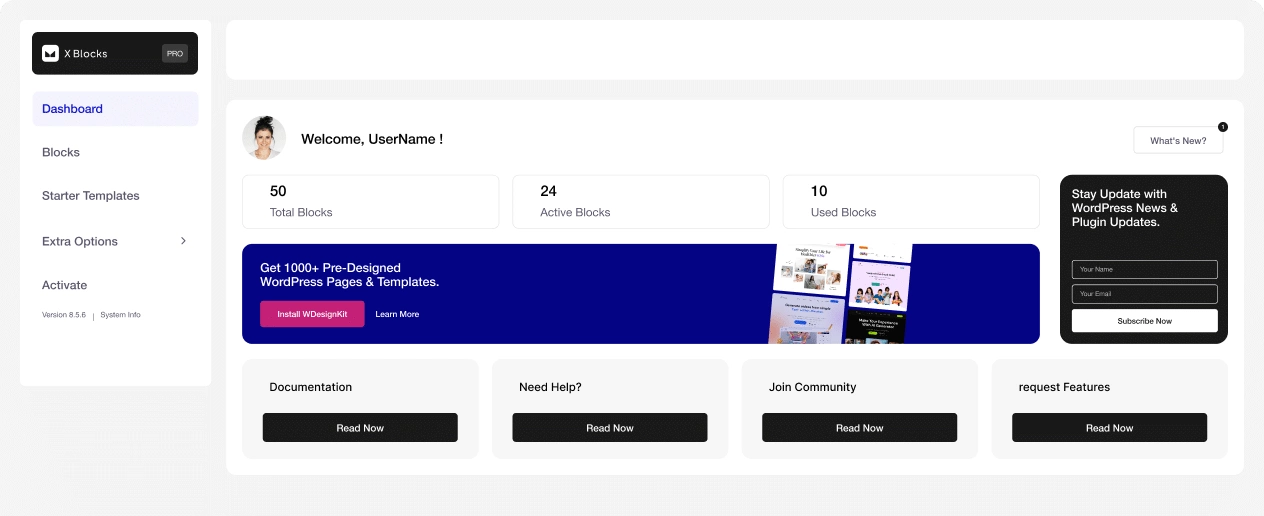The image size is (1264, 516).
Task: Click Install WDesignKit button
Action: 312,314
